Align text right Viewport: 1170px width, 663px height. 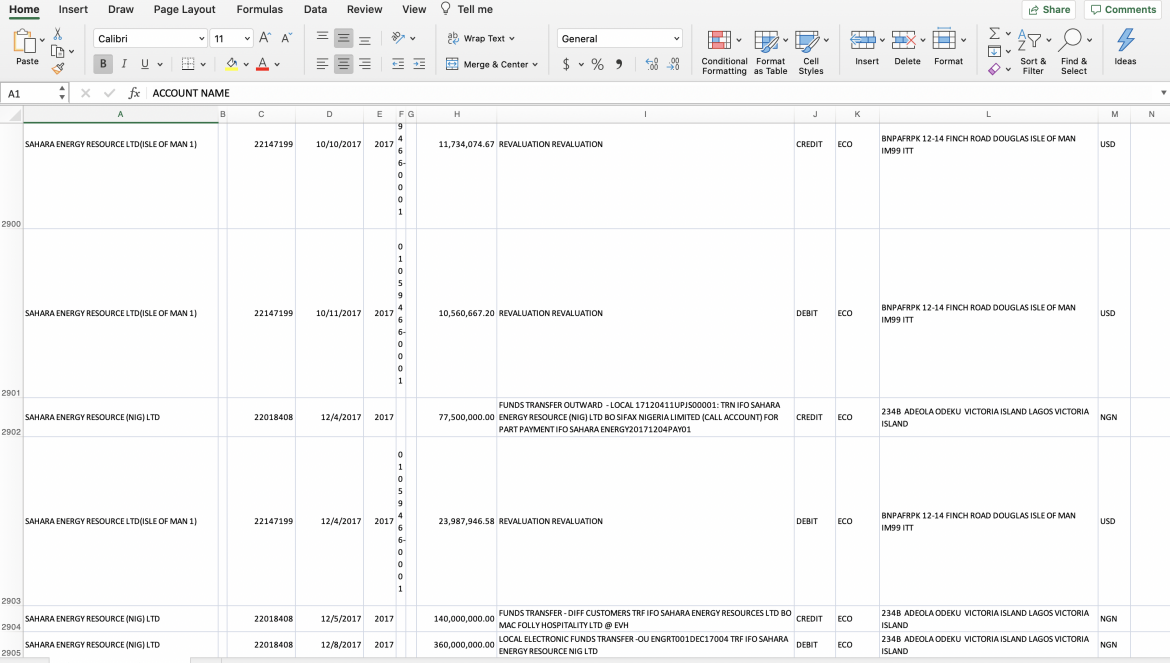click(365, 64)
